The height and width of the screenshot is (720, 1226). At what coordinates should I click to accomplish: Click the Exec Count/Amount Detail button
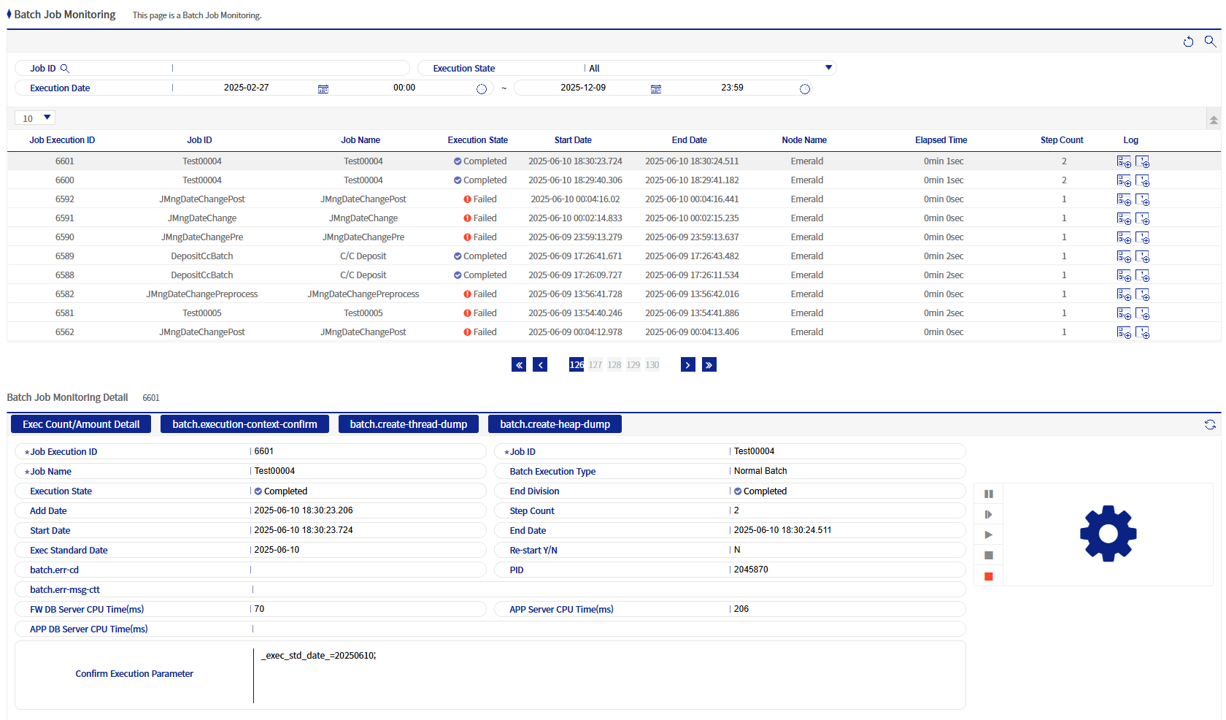[81, 424]
